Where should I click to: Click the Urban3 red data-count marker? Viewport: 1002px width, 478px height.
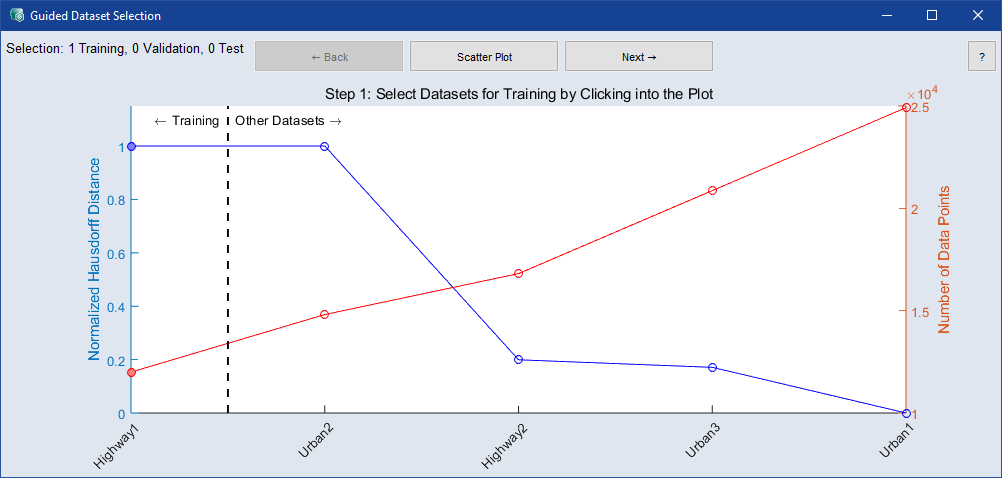[x=712, y=190]
